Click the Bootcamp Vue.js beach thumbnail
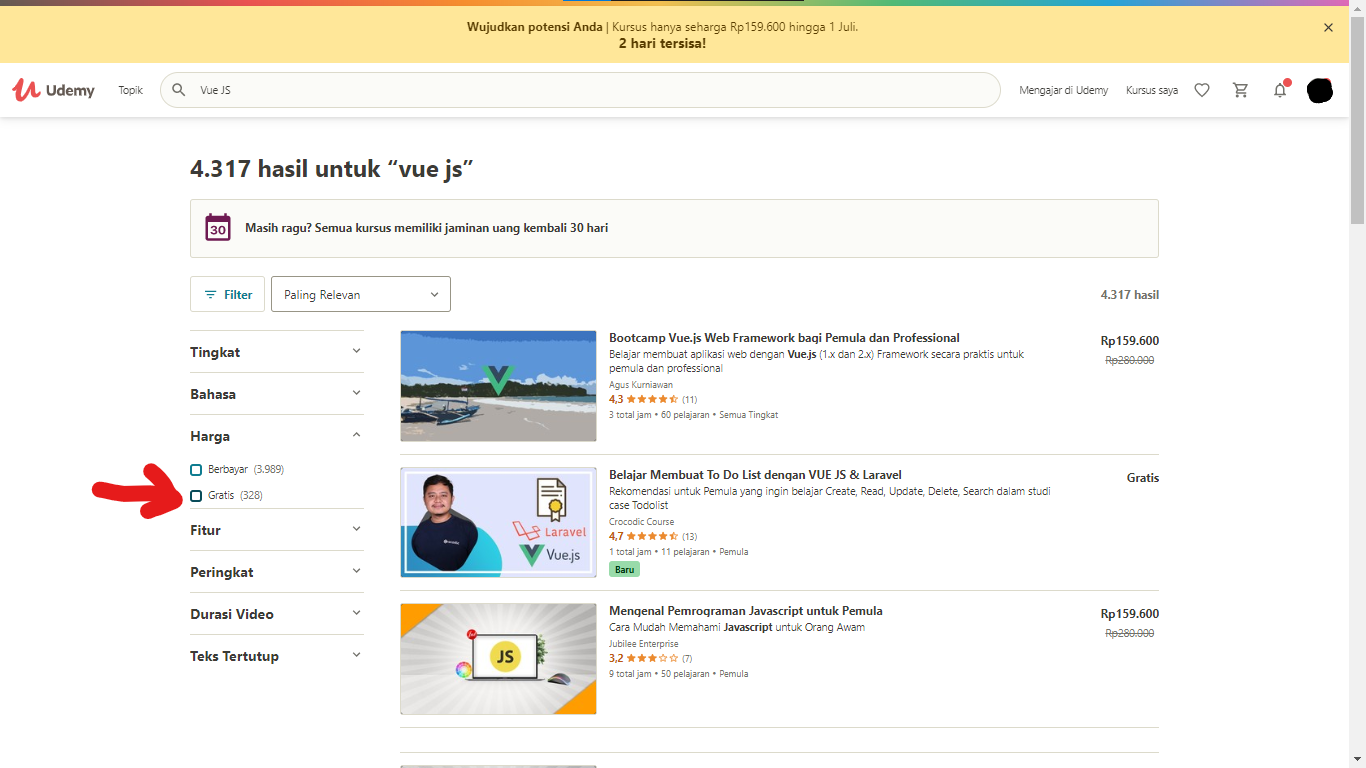1366x768 pixels. pyautogui.click(x=498, y=386)
